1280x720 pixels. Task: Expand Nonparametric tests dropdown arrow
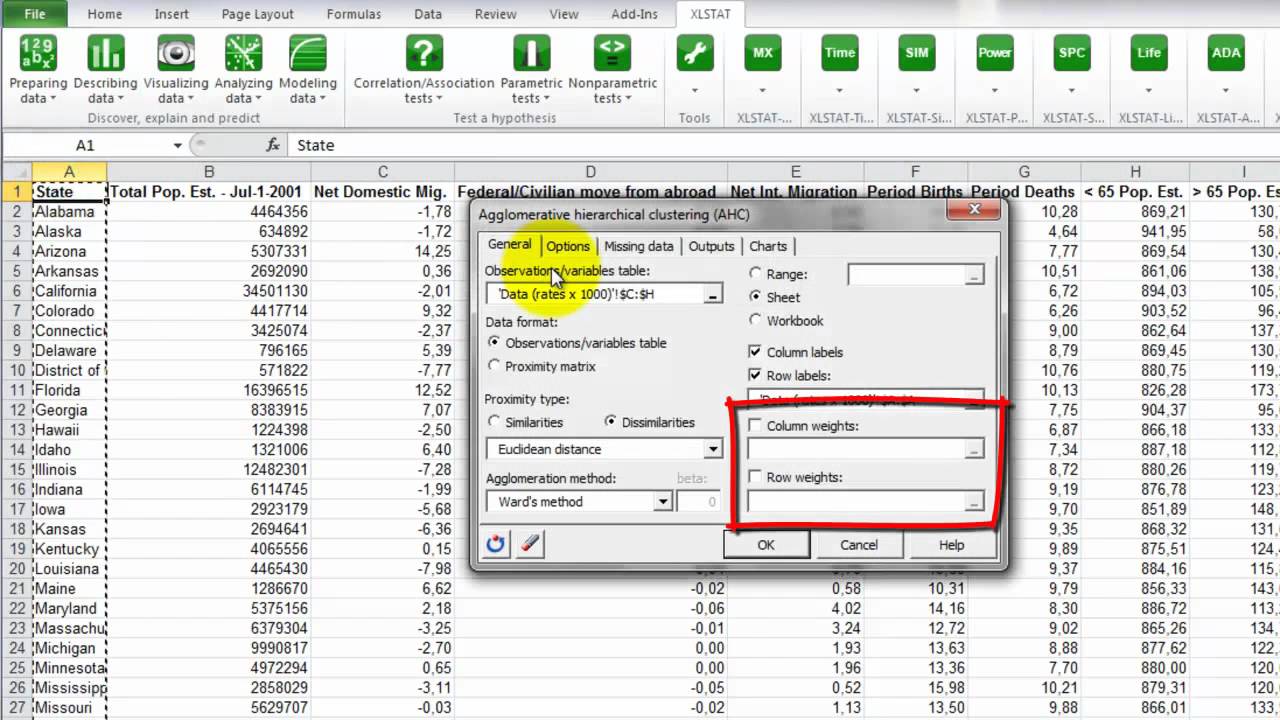627,99
